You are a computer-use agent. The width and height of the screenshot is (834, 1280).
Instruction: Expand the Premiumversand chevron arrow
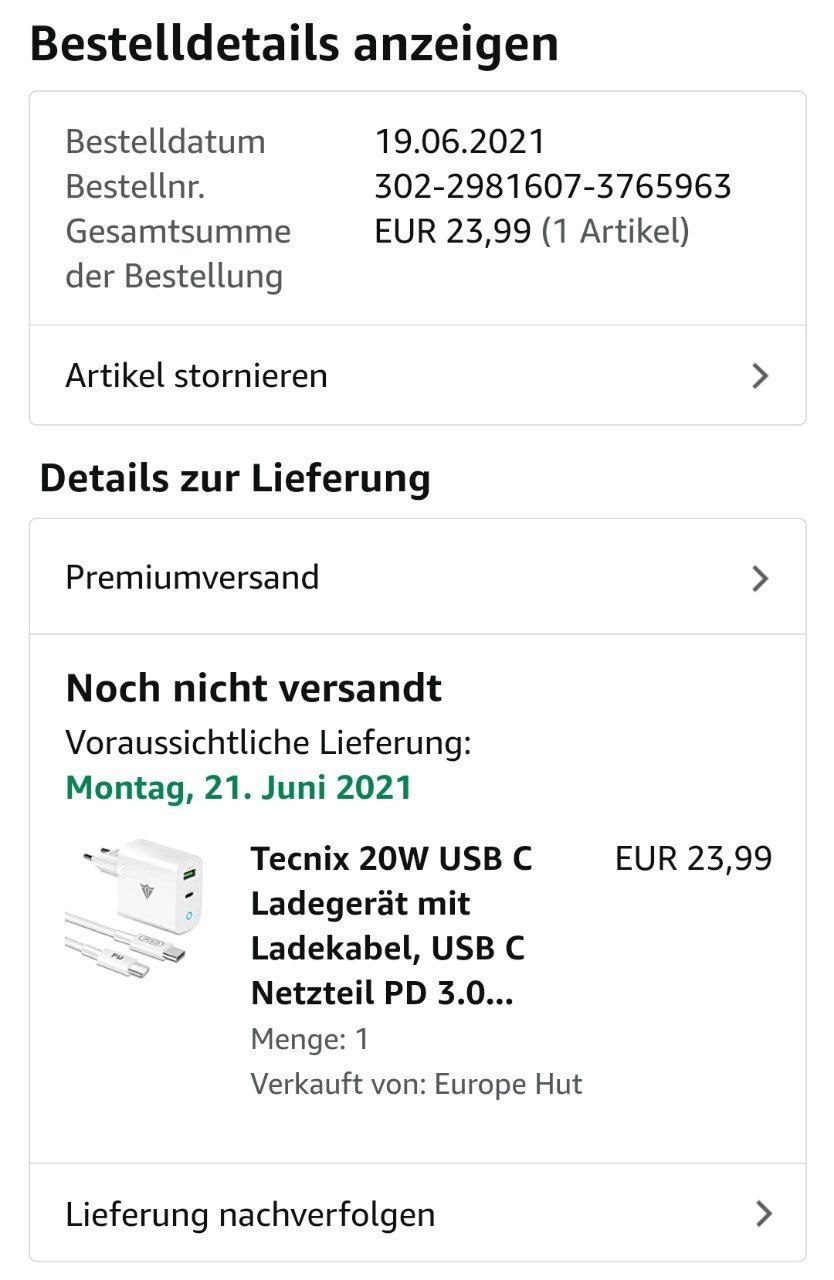point(761,578)
